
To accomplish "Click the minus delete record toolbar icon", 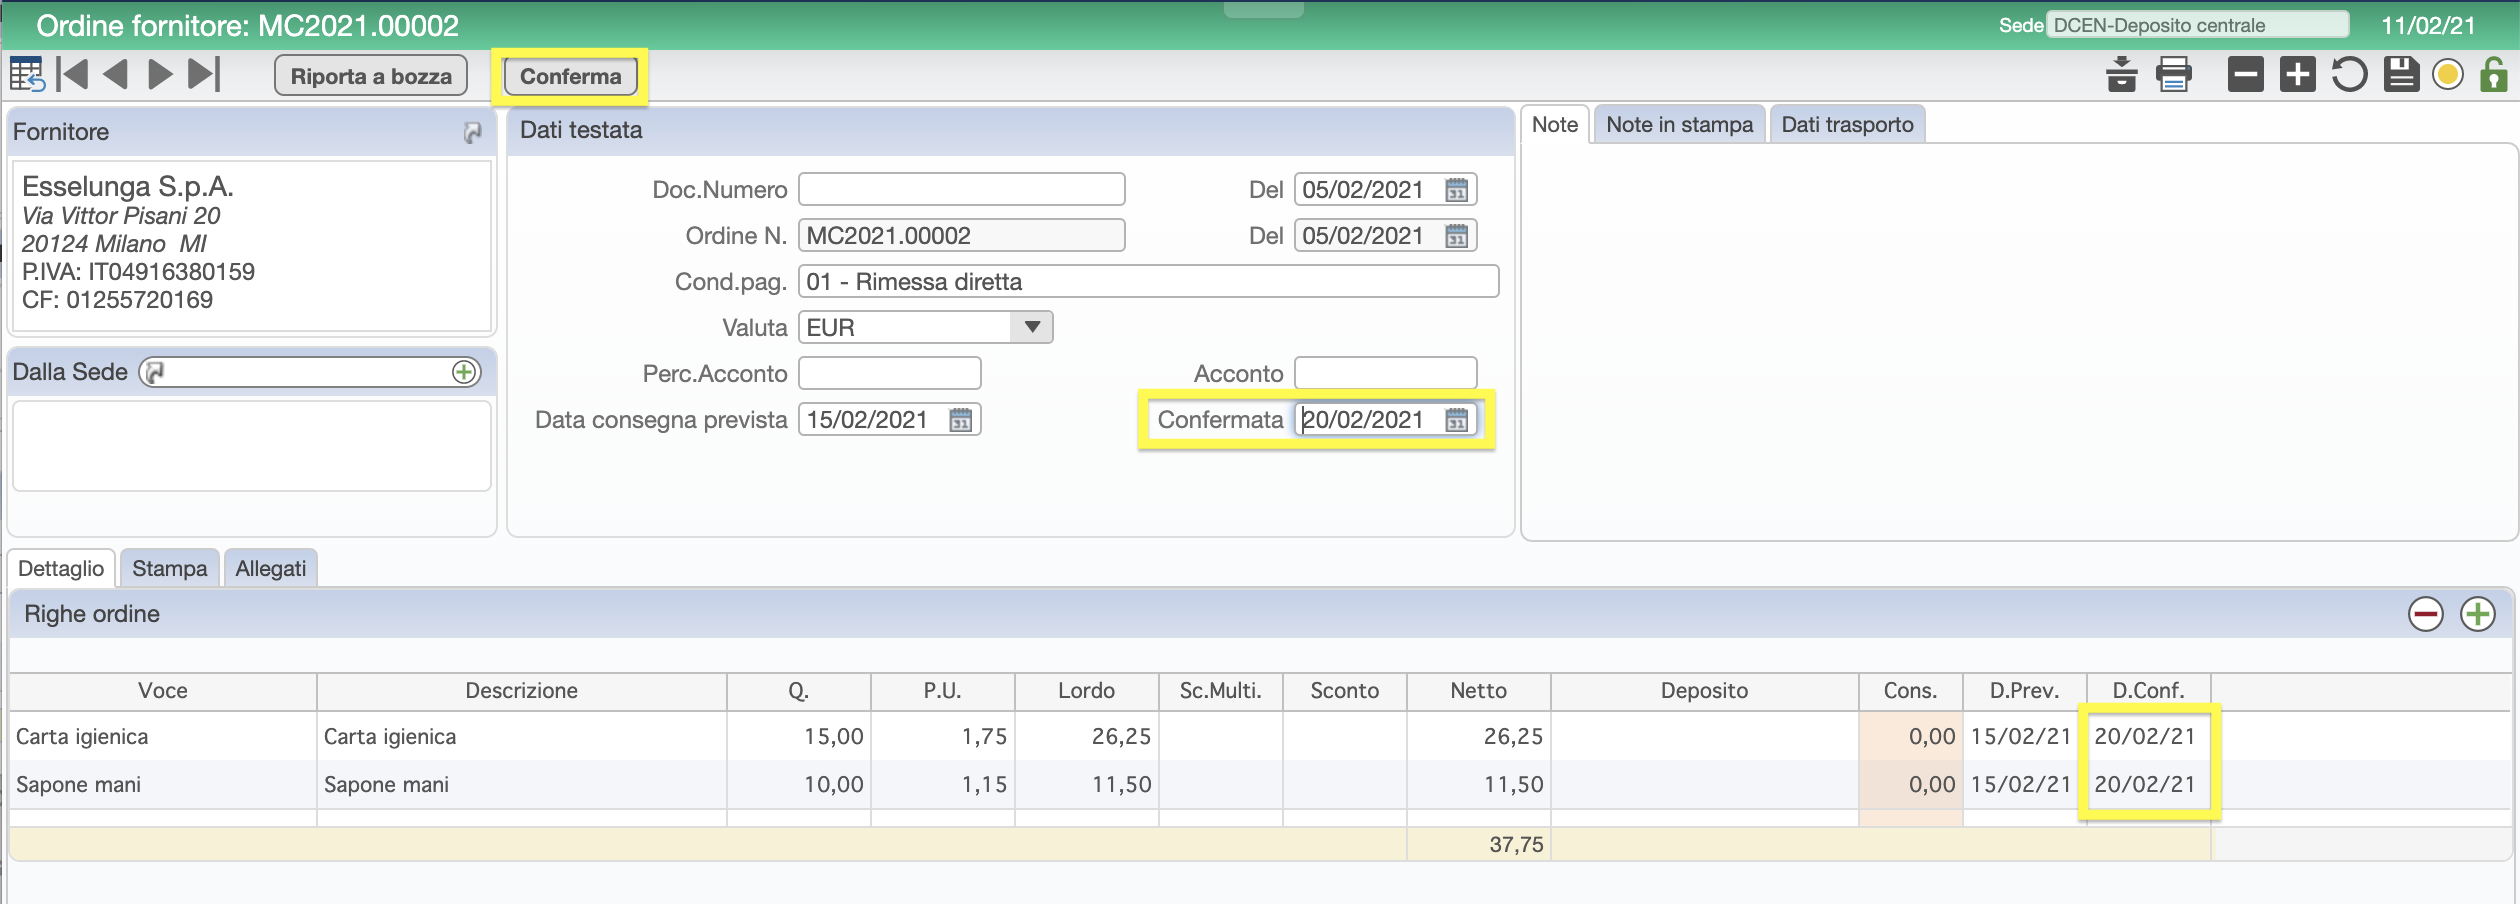I will [2246, 75].
